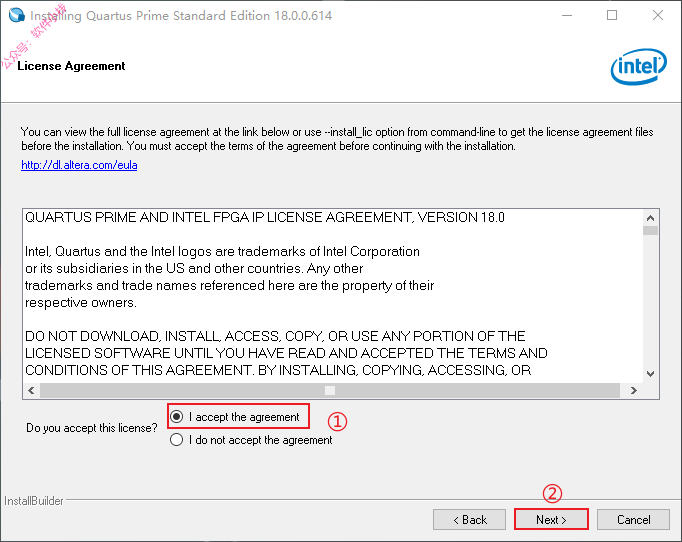Open the dl.altera.com/eula link
682x542 pixels.
79,165
